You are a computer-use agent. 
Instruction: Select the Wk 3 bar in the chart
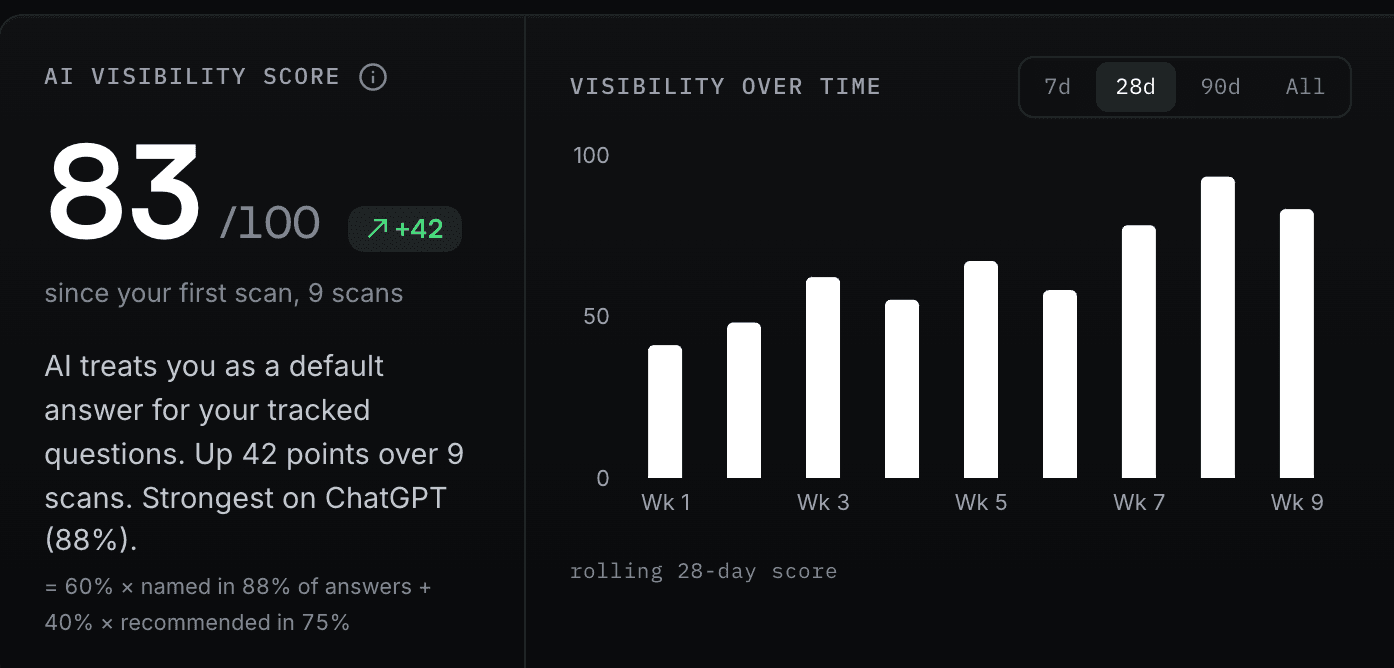823,378
